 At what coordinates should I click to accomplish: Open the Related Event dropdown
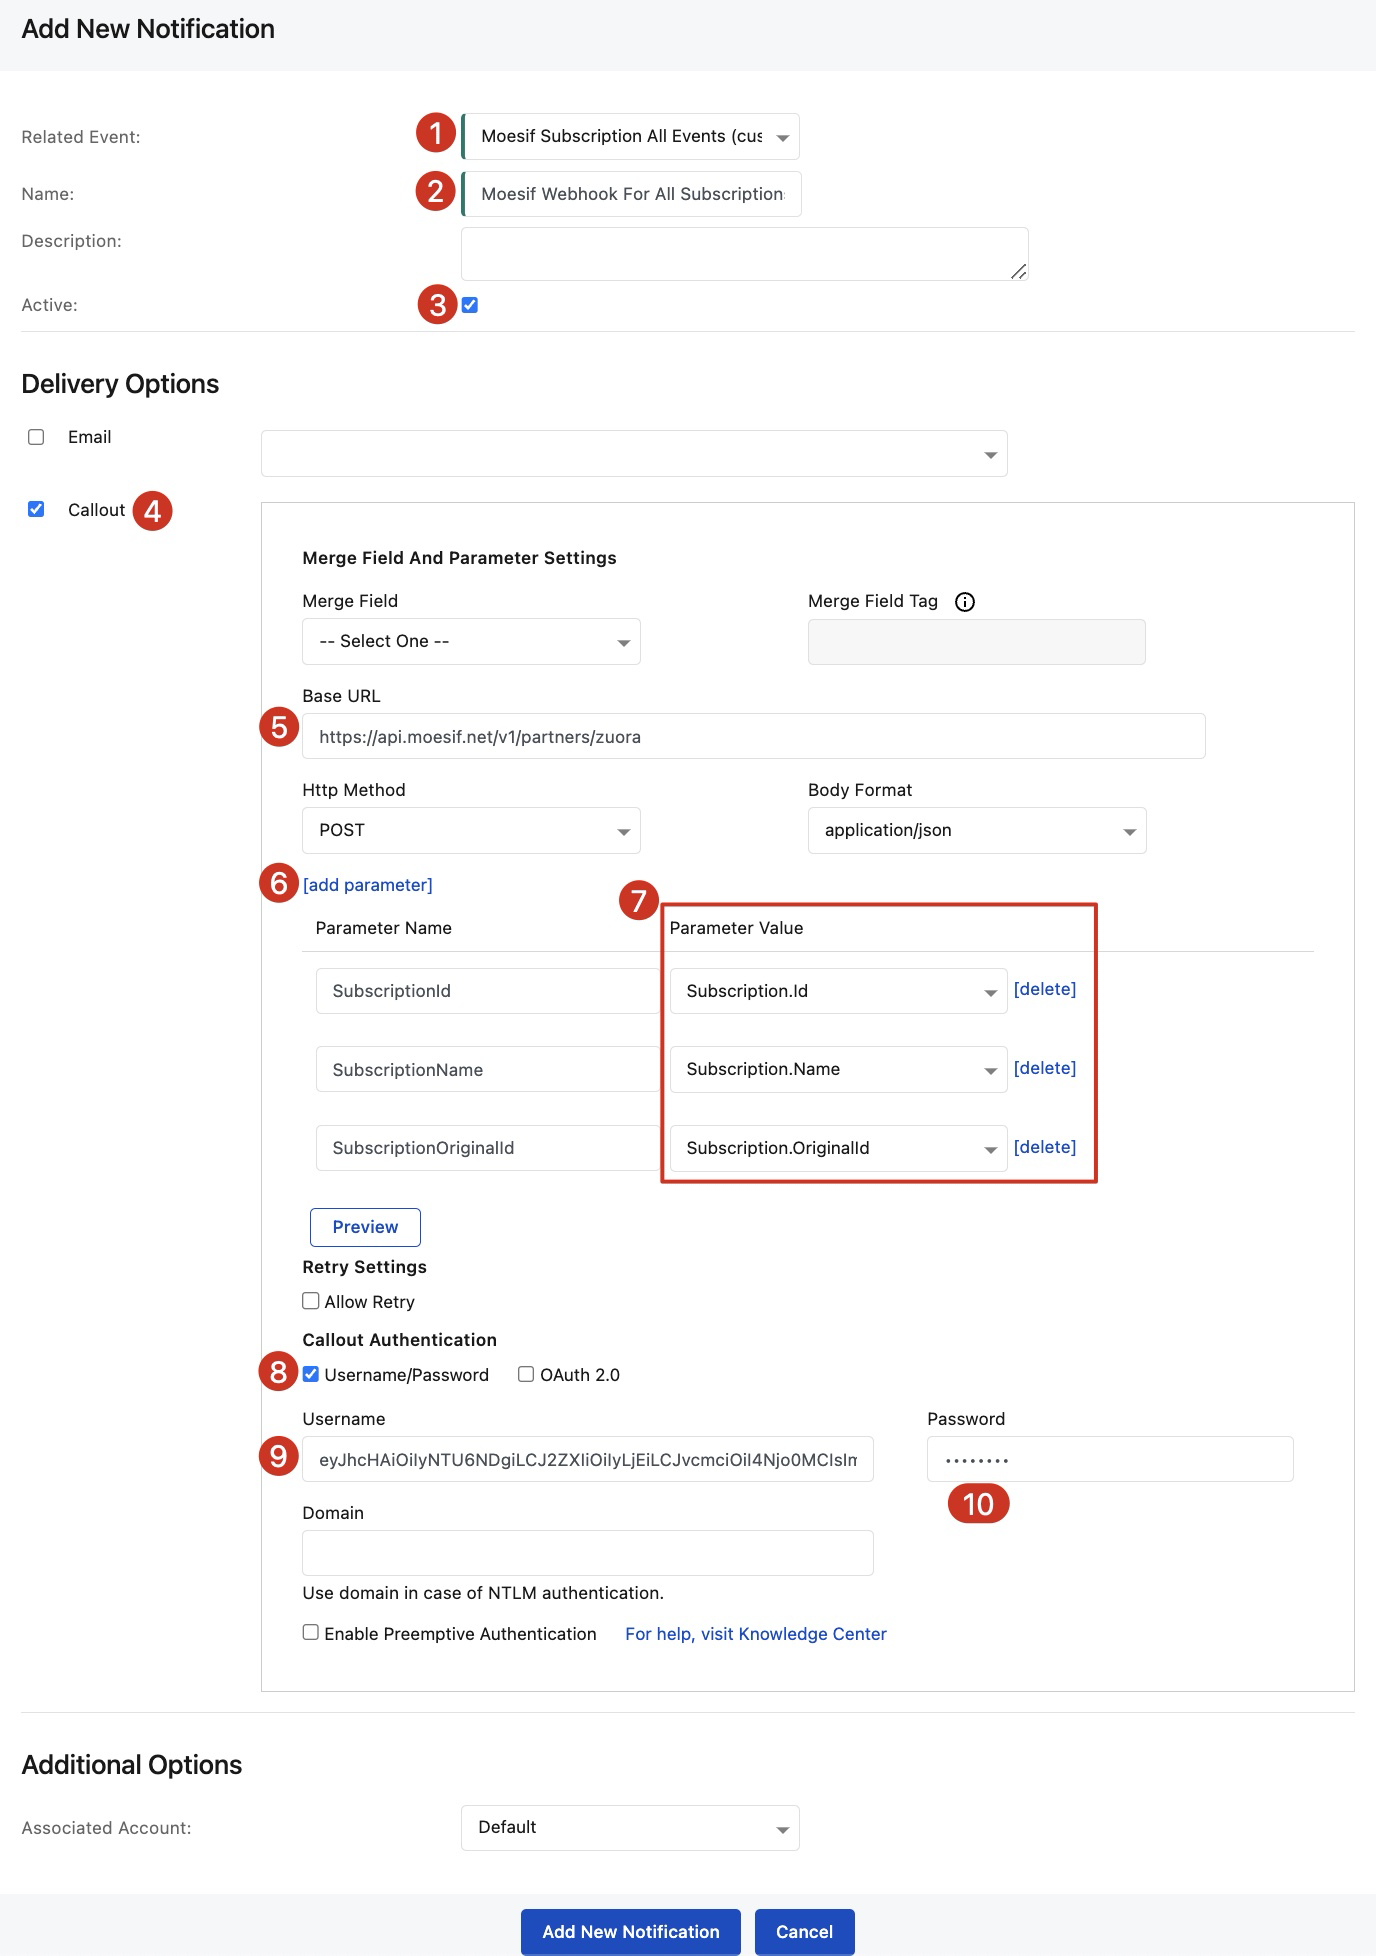[x=630, y=137]
